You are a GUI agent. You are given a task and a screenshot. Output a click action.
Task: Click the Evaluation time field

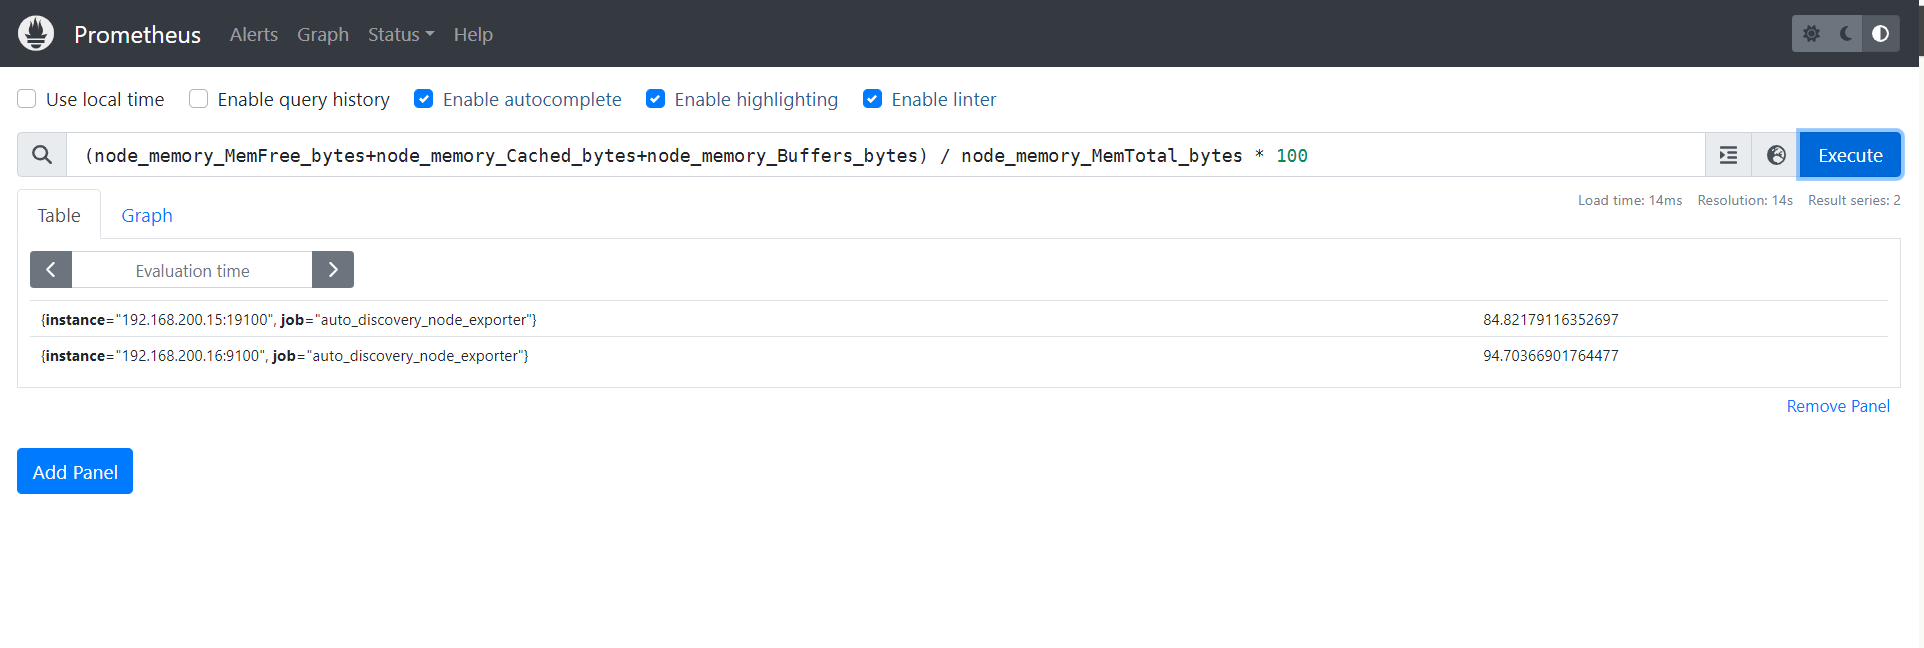click(x=192, y=270)
